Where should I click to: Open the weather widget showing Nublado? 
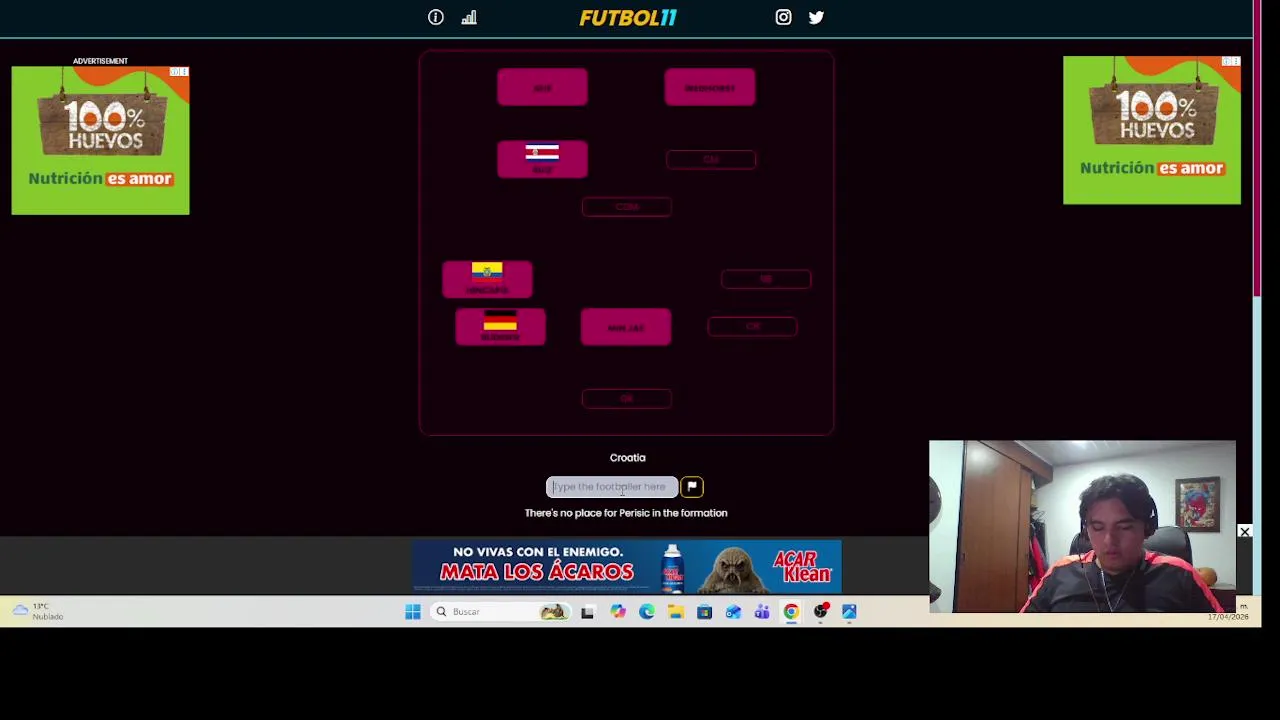coord(38,611)
